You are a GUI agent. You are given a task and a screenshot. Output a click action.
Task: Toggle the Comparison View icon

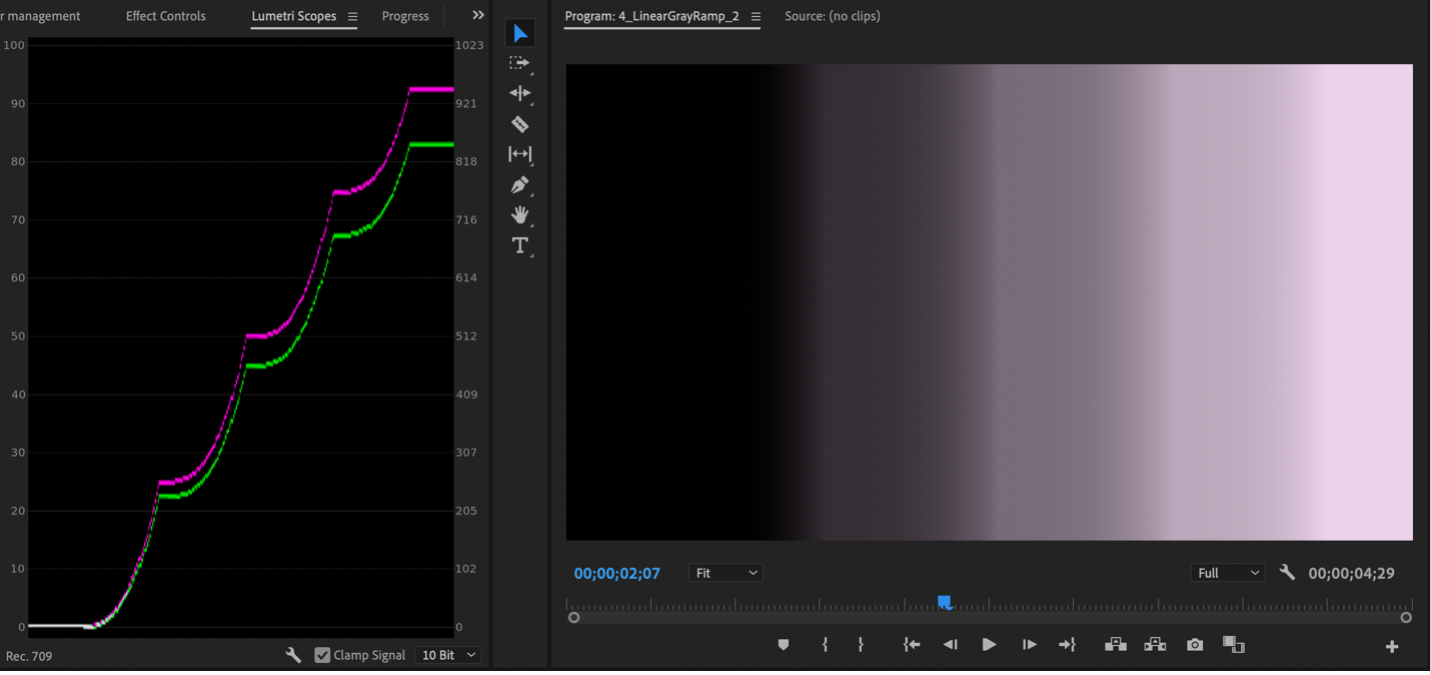pos(1233,644)
